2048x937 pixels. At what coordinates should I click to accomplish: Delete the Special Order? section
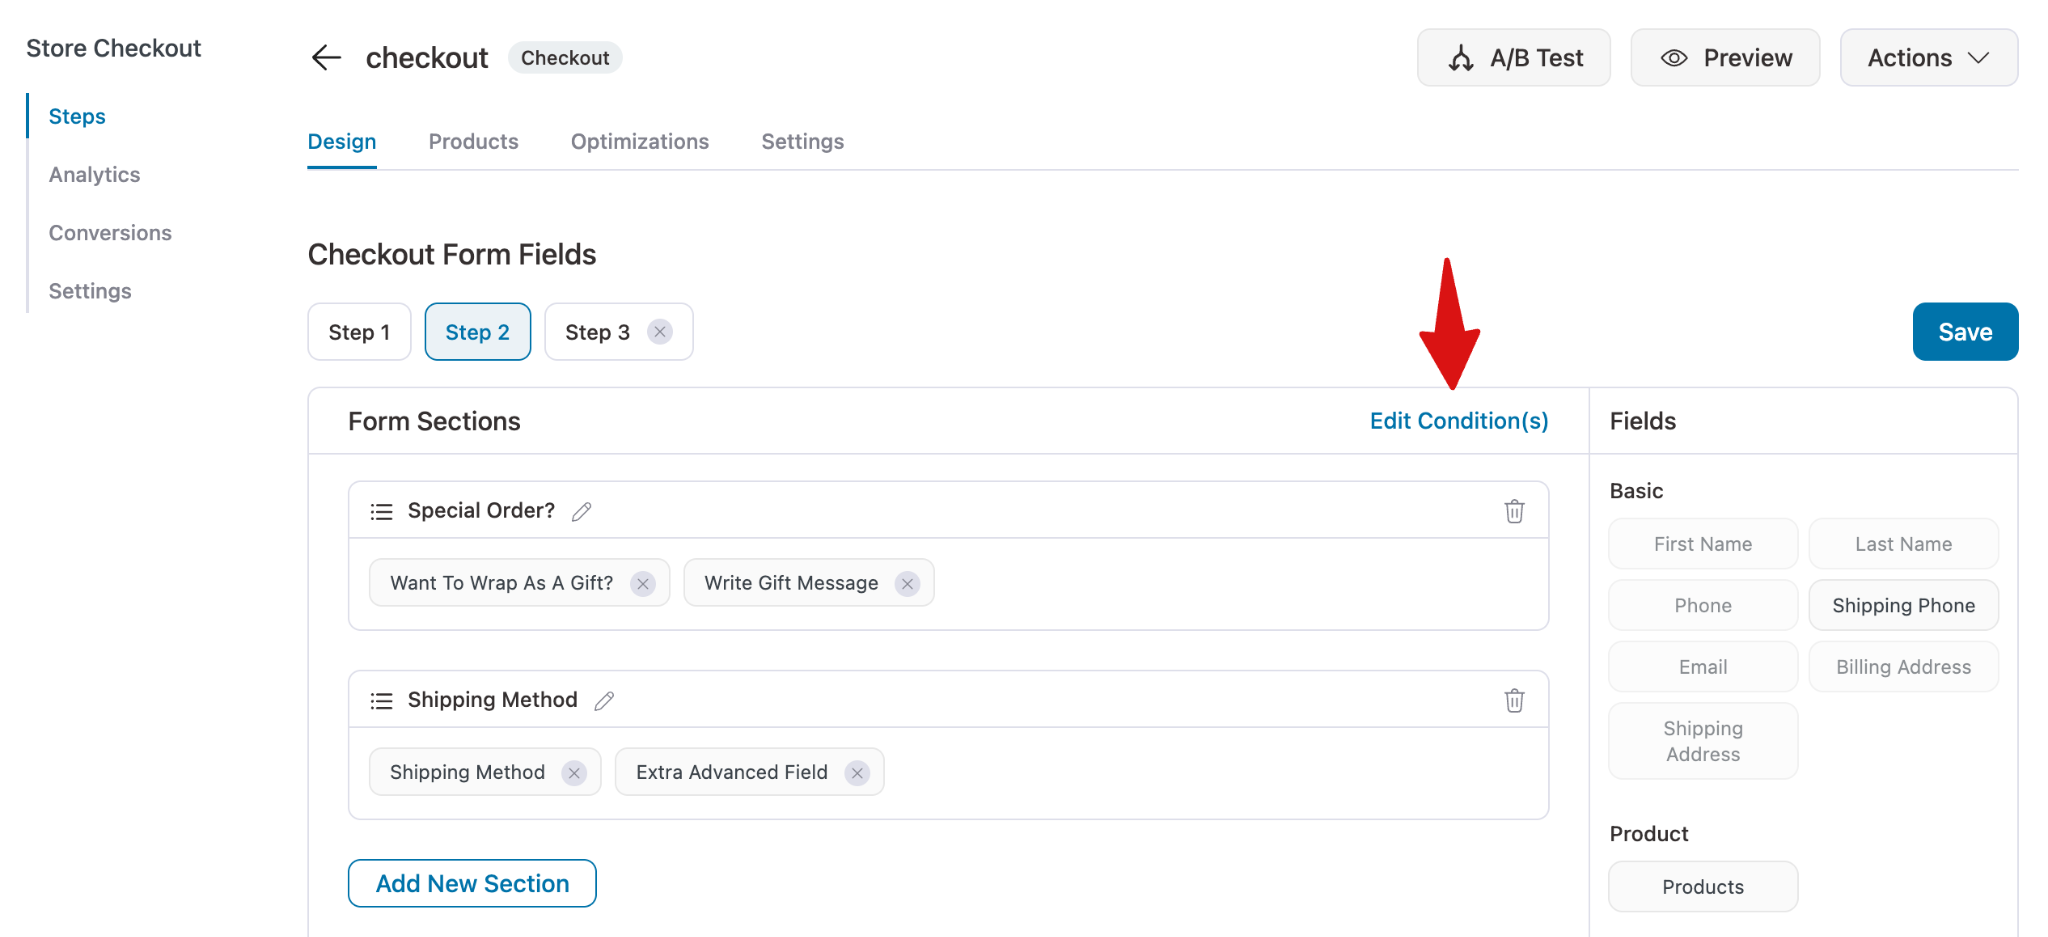(x=1514, y=511)
